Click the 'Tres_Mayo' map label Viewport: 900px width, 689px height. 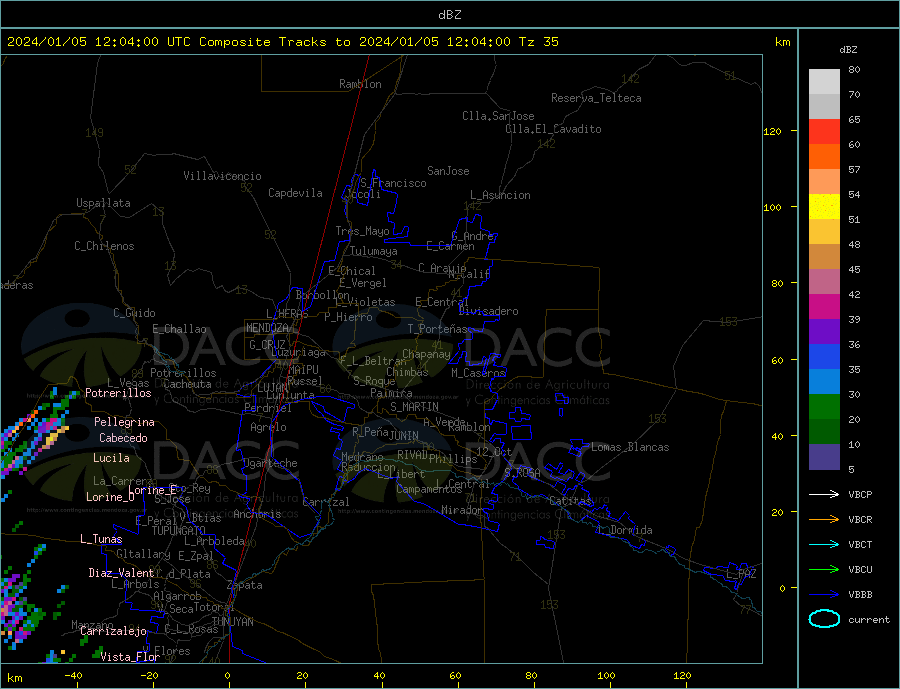tap(363, 231)
